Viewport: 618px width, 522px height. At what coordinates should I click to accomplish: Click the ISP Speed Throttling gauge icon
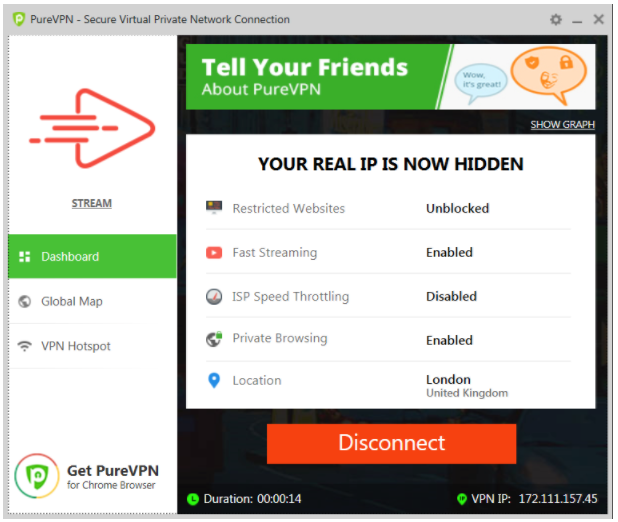pos(214,296)
